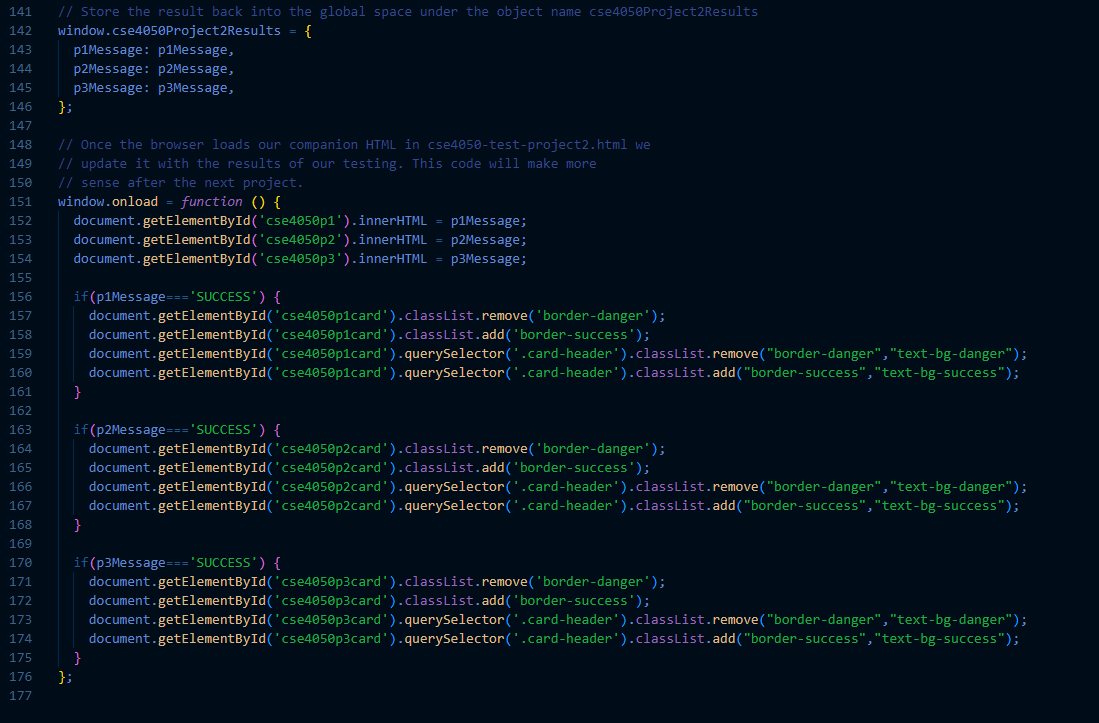Click line number 141 in the gutter
Screen dimensions: 1099x723
click(20, 12)
